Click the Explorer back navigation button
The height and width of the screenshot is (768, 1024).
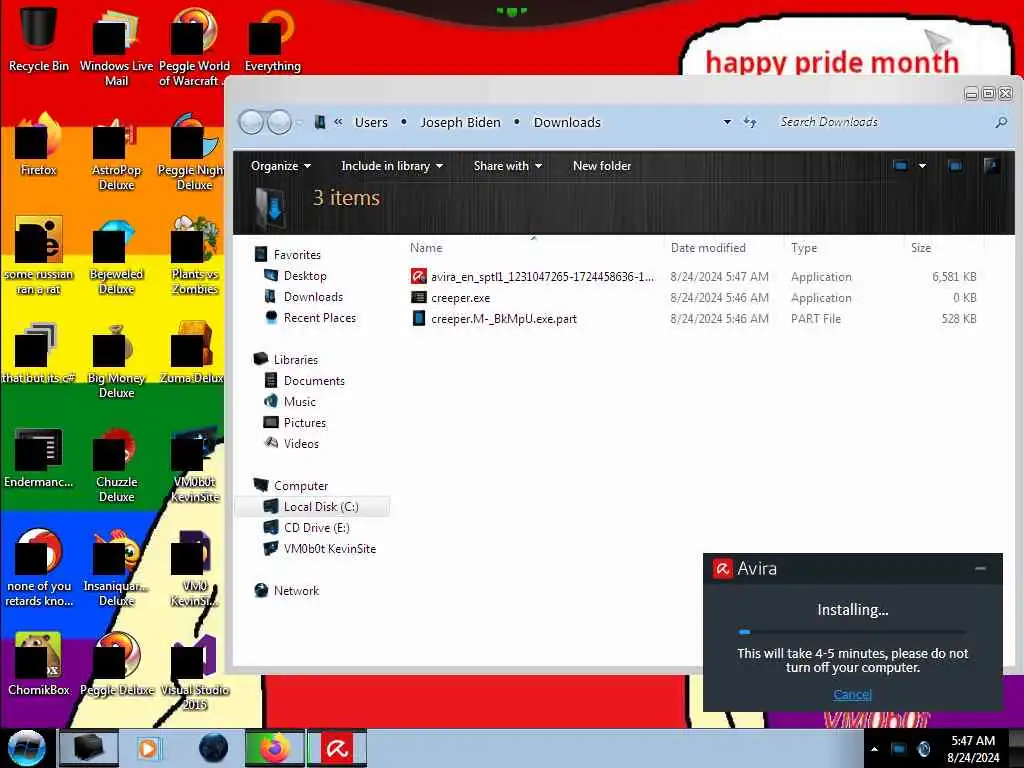251,122
